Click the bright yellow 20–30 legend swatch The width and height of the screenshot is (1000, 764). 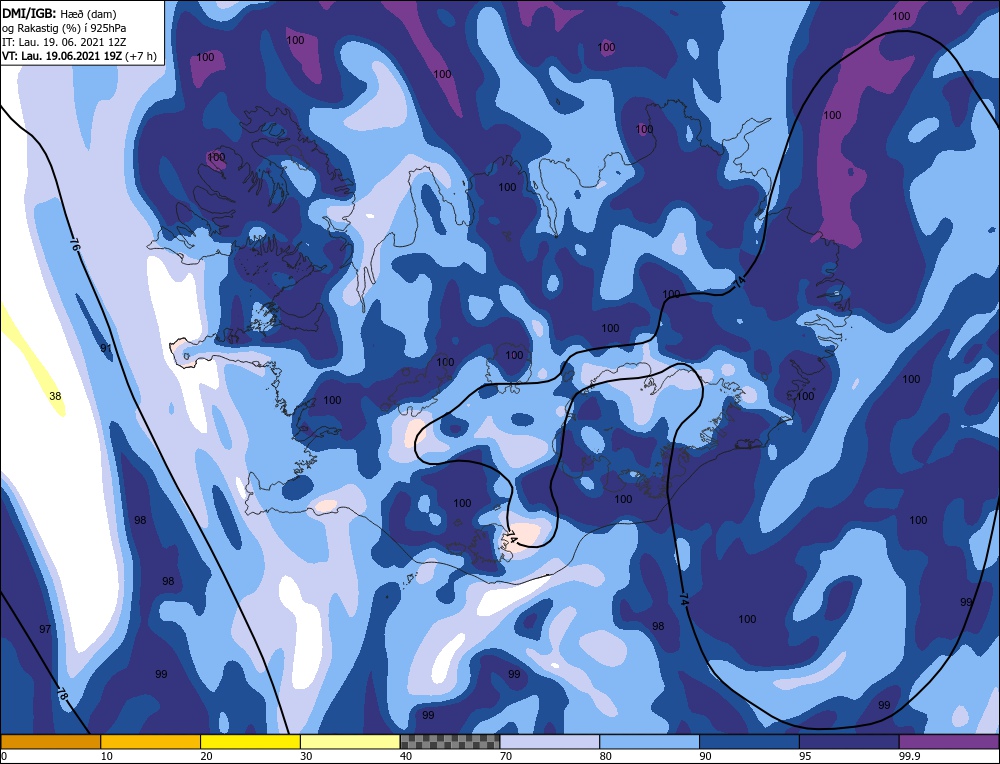[x=250, y=741]
